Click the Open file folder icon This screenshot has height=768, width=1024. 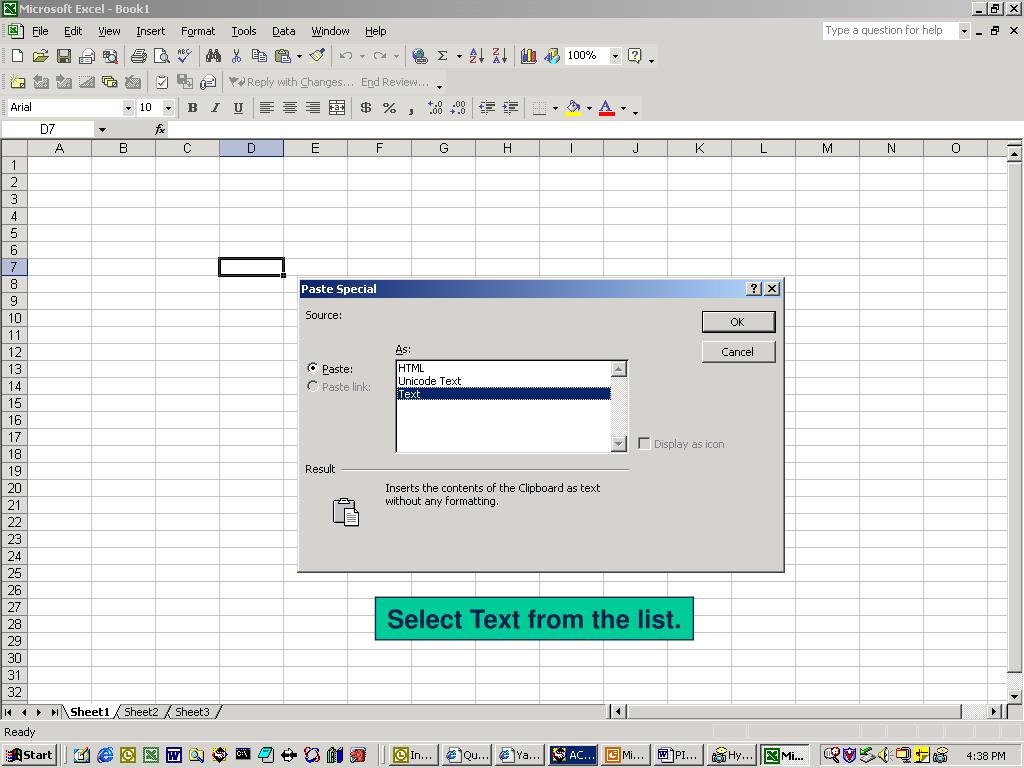(40, 56)
